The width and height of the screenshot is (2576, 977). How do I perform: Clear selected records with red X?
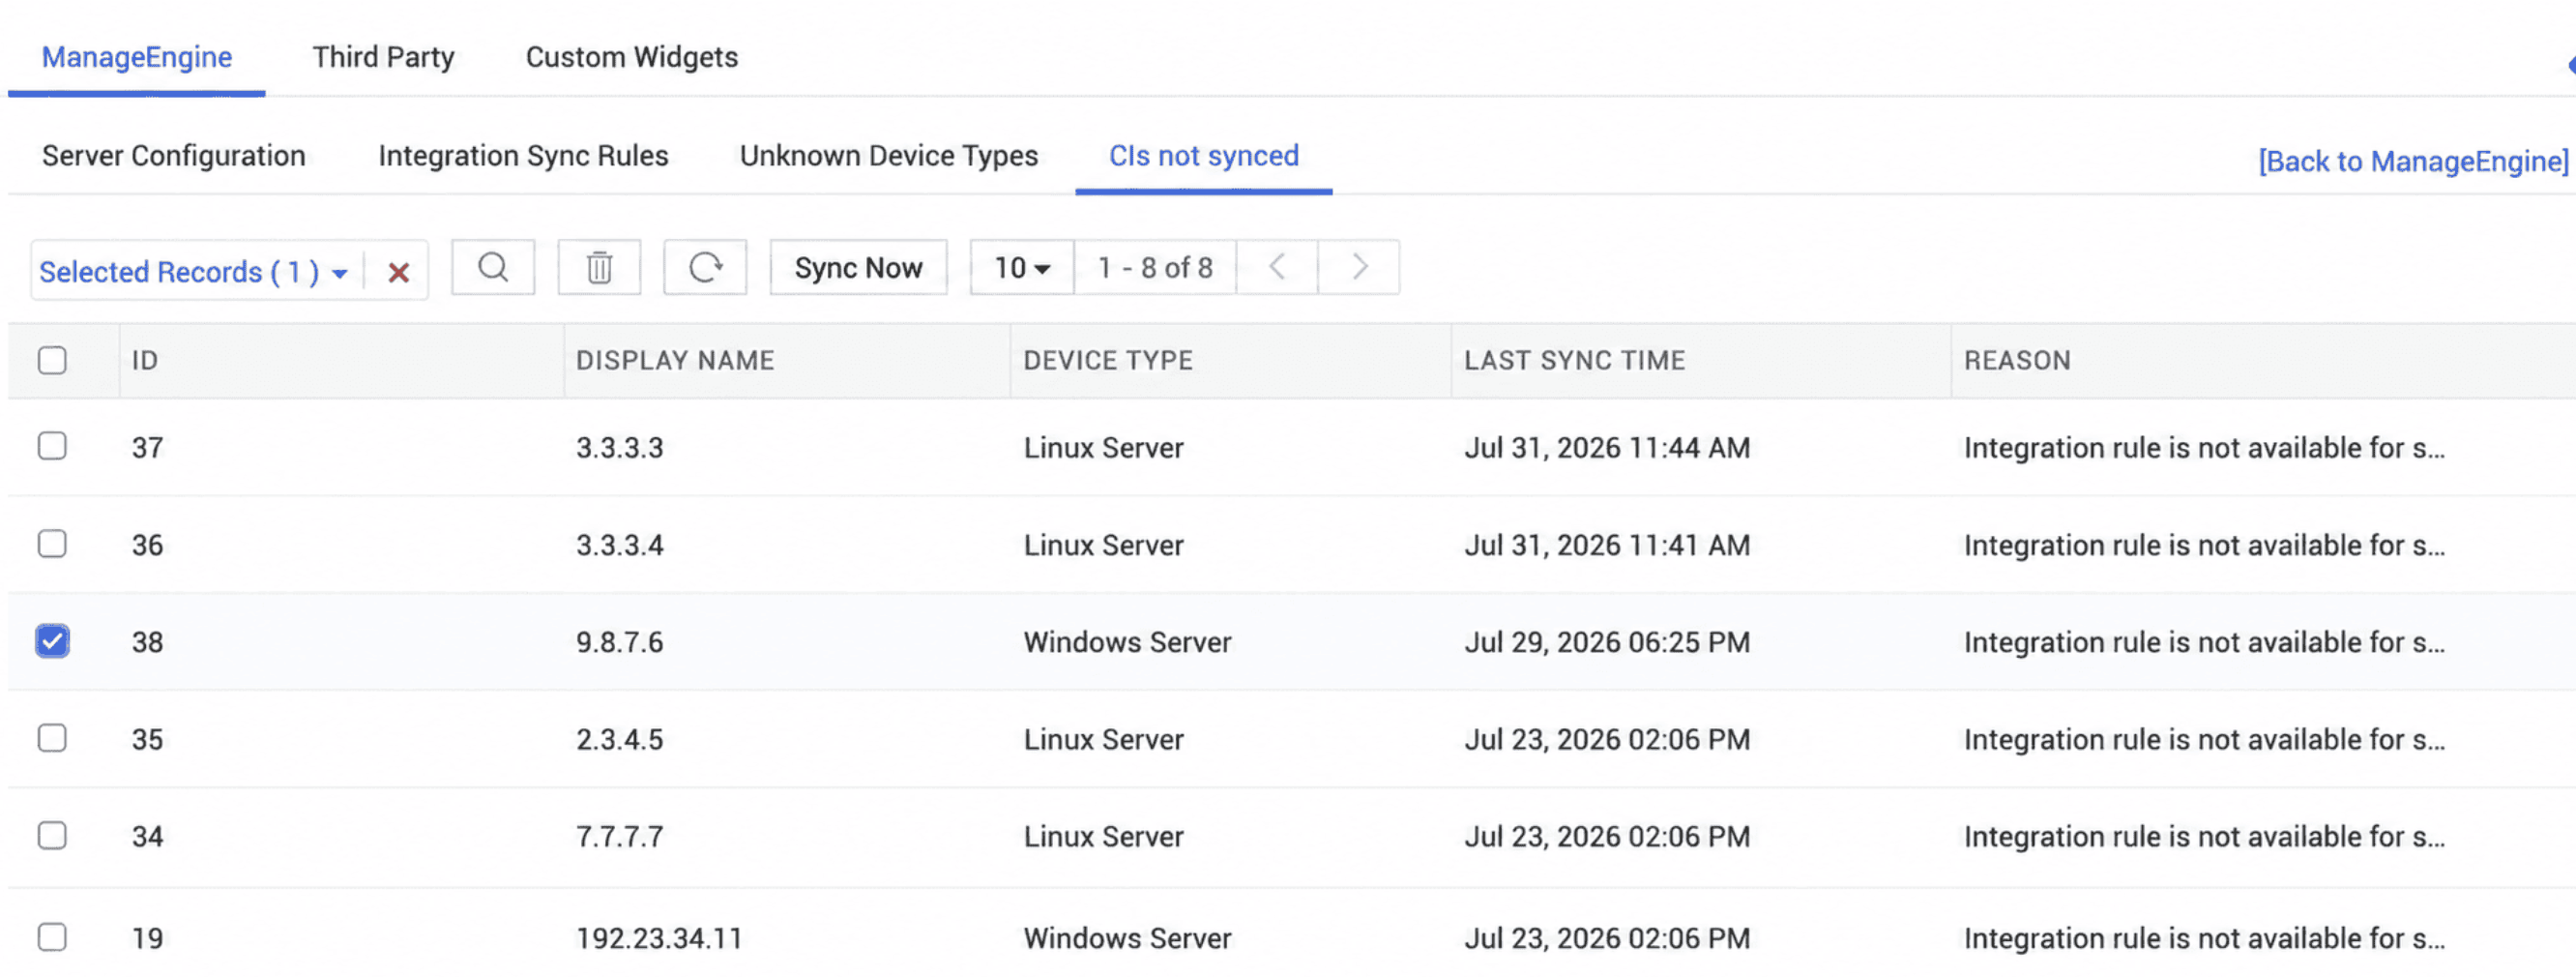(398, 272)
